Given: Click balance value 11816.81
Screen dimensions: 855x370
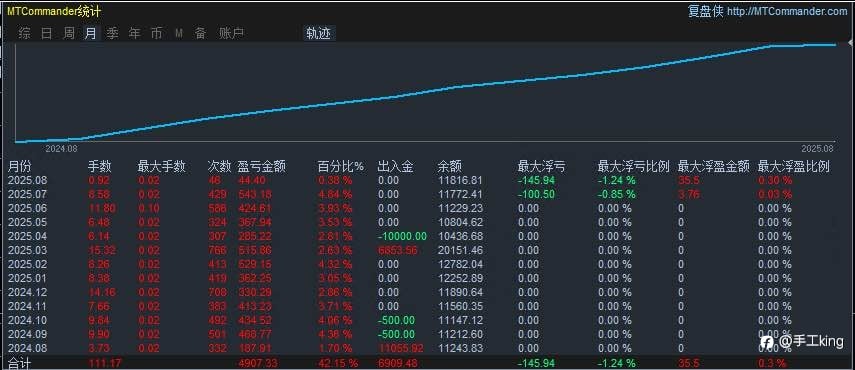Looking at the screenshot, I should pos(460,180).
